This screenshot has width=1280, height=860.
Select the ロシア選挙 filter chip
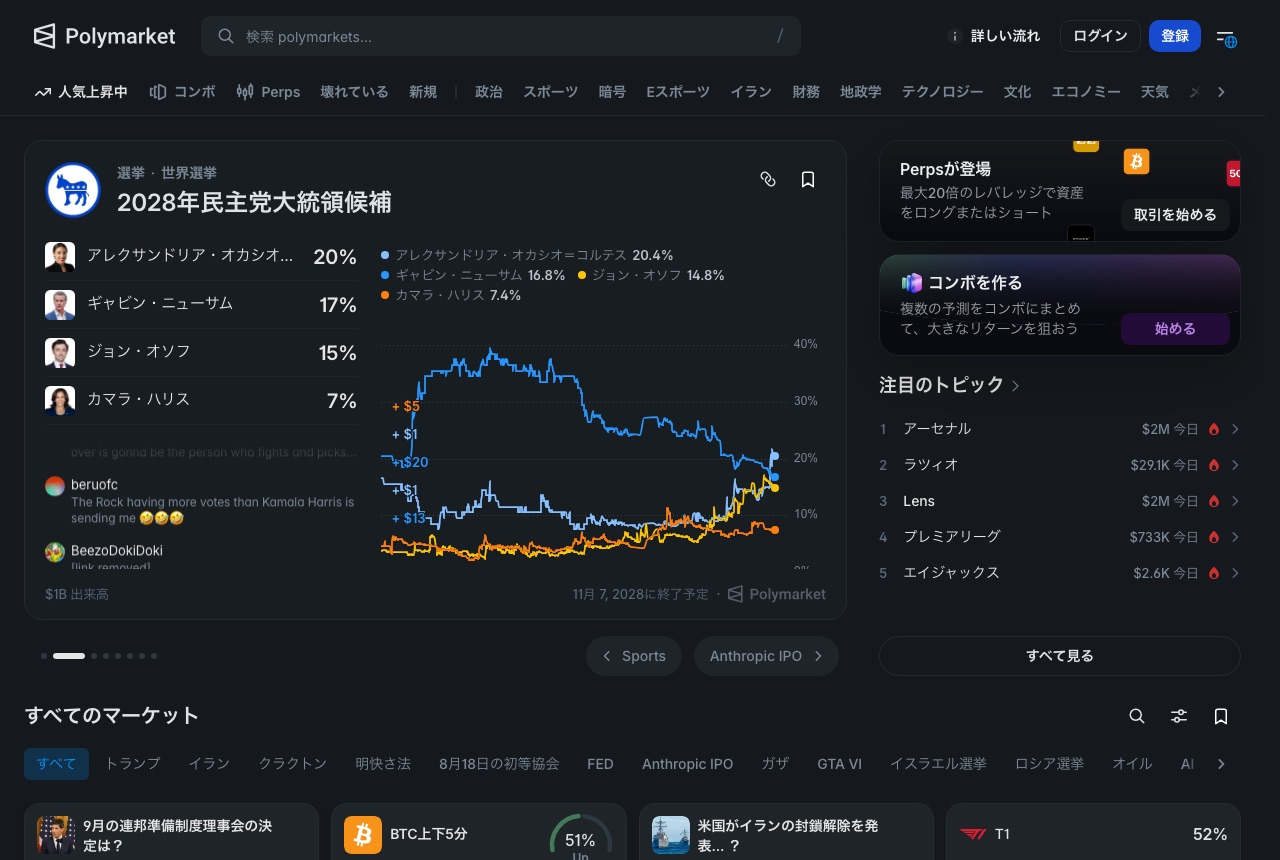pos(1050,764)
